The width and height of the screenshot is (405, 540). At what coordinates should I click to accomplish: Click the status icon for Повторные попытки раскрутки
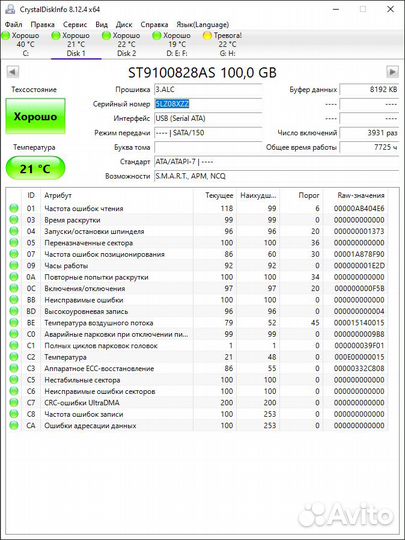point(14,277)
